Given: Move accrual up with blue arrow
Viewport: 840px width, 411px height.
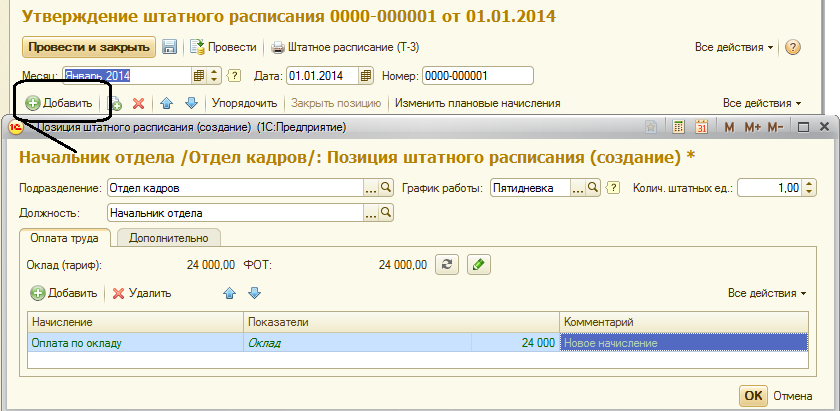Looking at the screenshot, I should [229, 293].
